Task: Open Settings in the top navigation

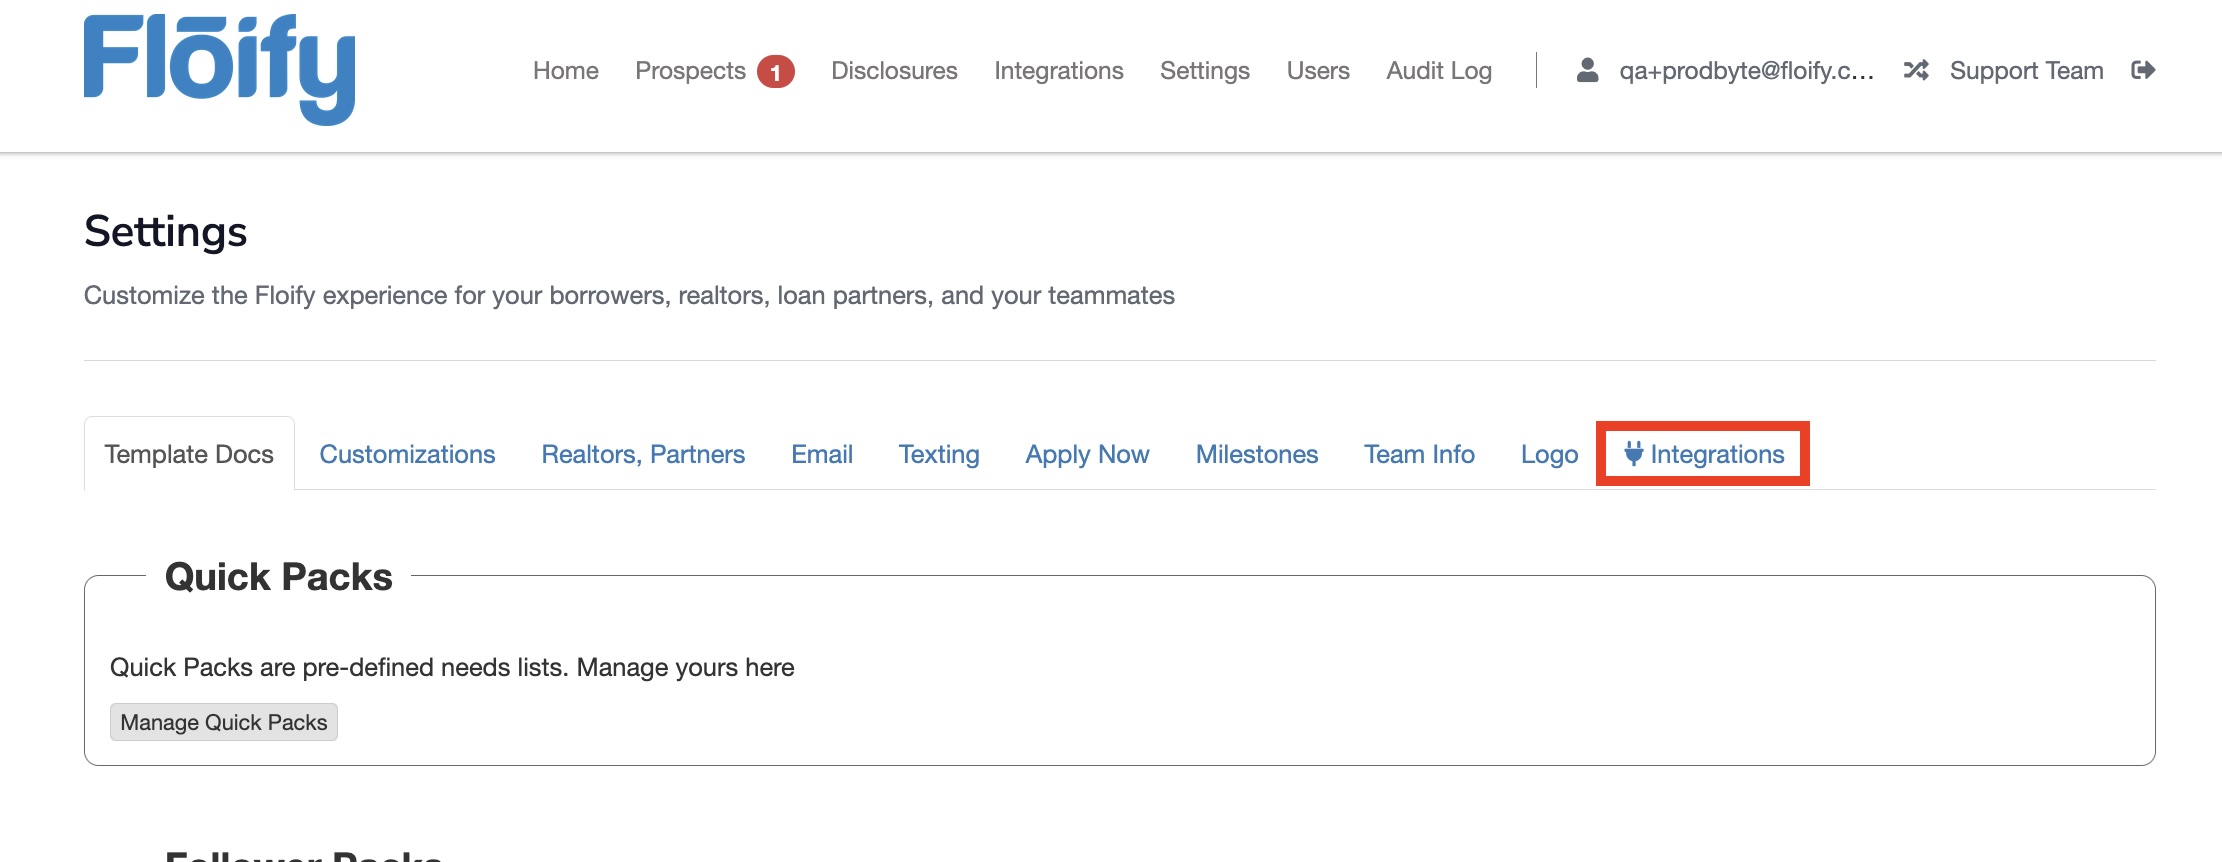Action: 1205,71
